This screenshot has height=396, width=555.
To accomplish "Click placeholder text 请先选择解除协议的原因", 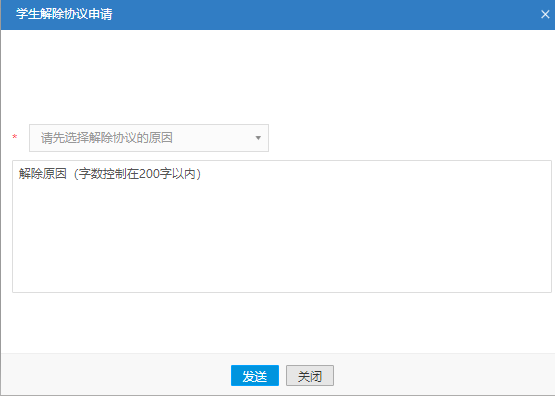I will tap(107, 138).
